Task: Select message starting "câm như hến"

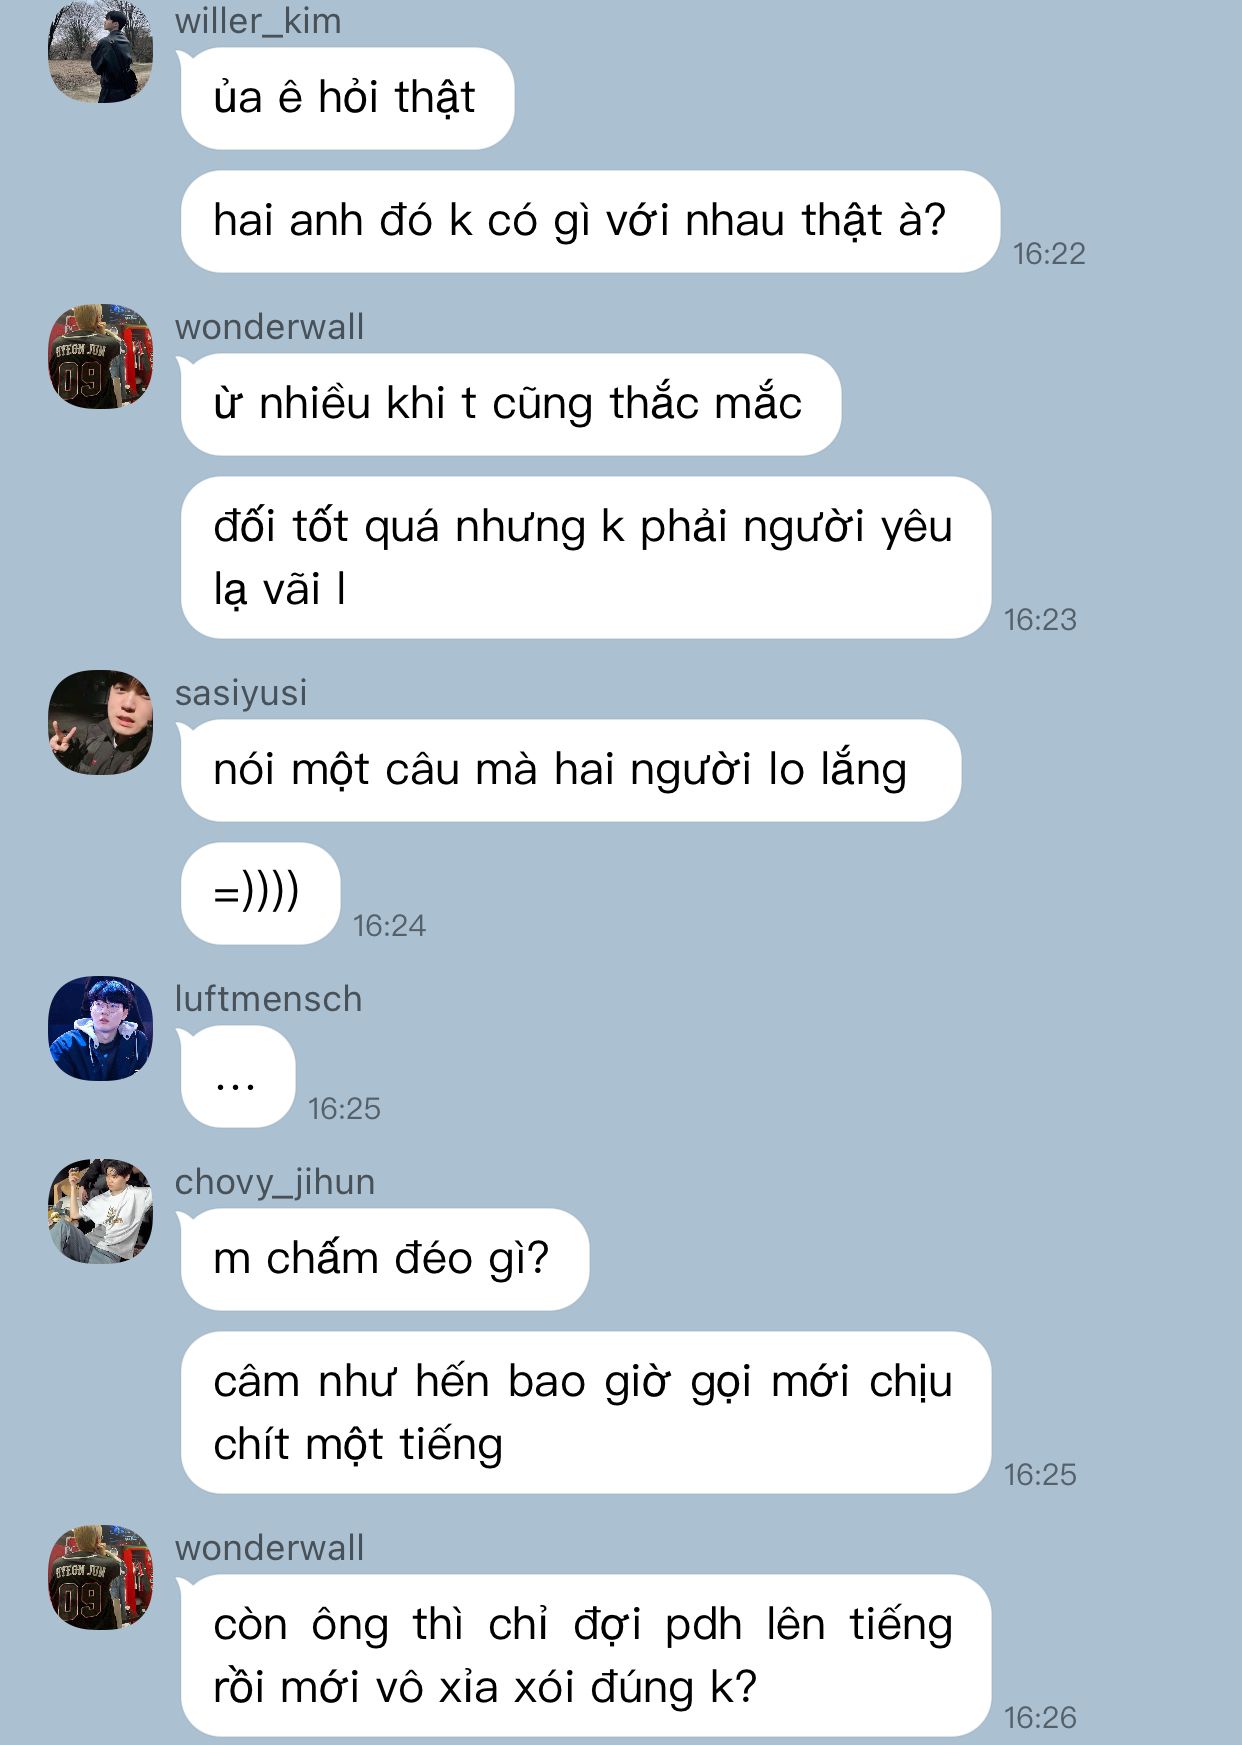Action: click(x=586, y=1412)
